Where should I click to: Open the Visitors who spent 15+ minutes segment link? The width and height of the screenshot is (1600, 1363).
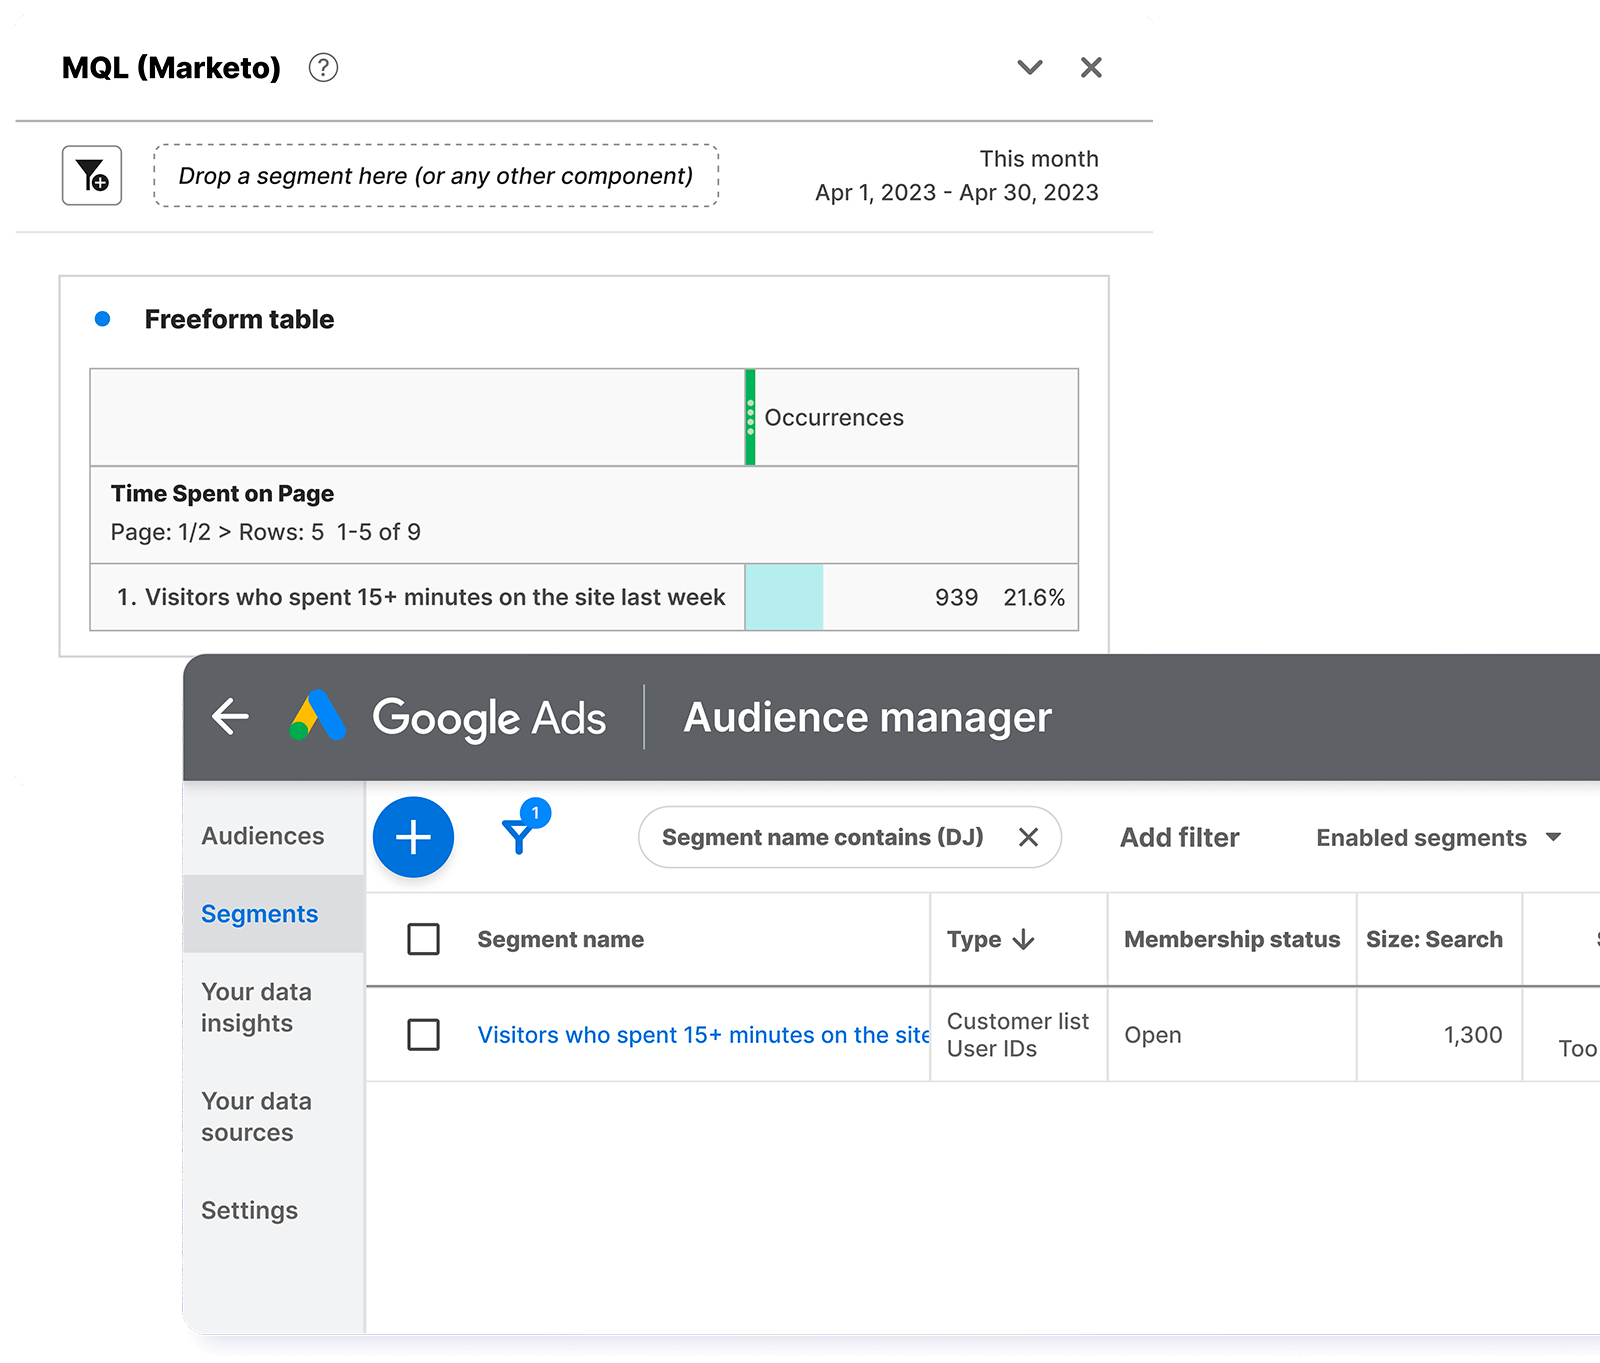point(703,1035)
